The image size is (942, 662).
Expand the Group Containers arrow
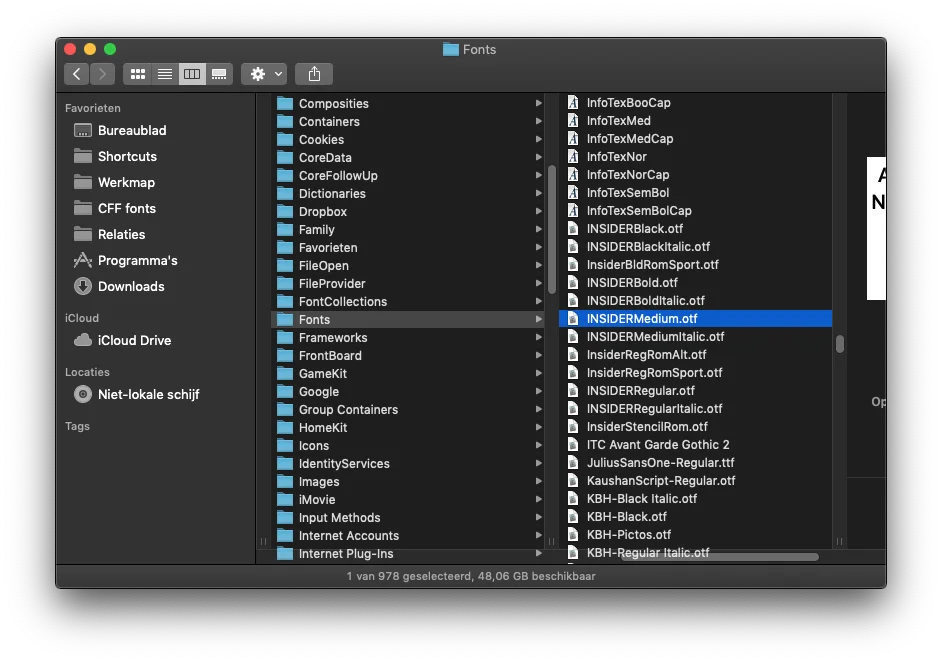(x=538, y=410)
